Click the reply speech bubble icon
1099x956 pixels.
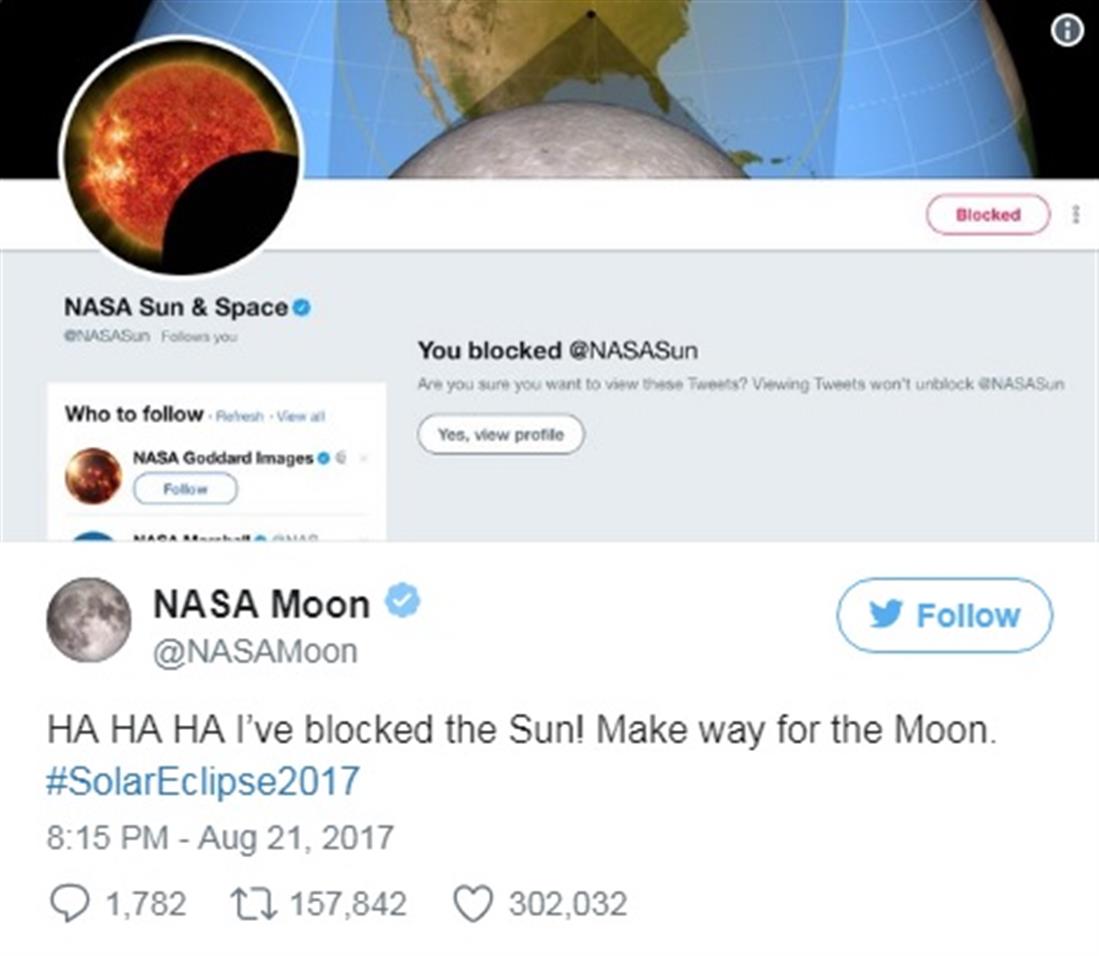point(69,904)
